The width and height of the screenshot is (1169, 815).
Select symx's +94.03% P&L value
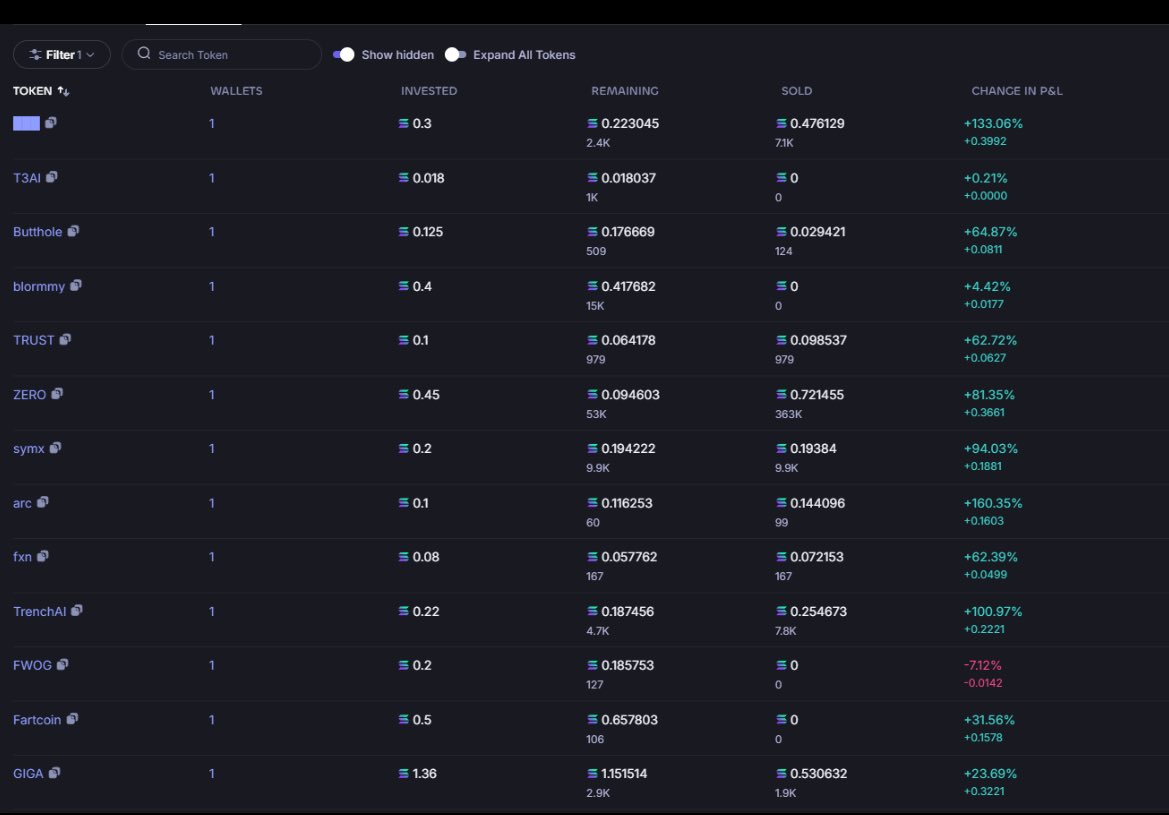pos(991,449)
